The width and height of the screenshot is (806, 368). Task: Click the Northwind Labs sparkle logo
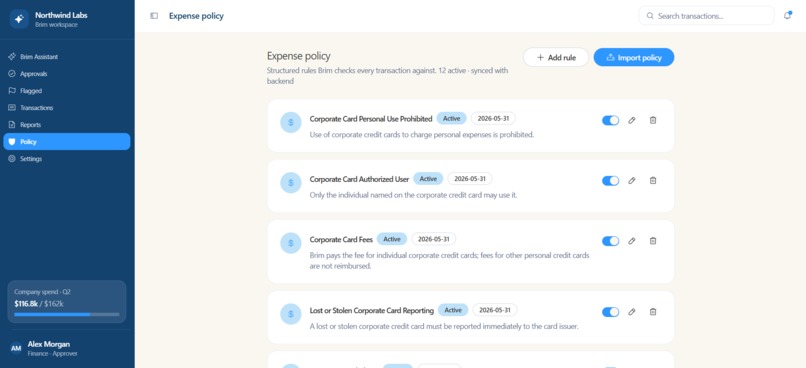(19, 19)
